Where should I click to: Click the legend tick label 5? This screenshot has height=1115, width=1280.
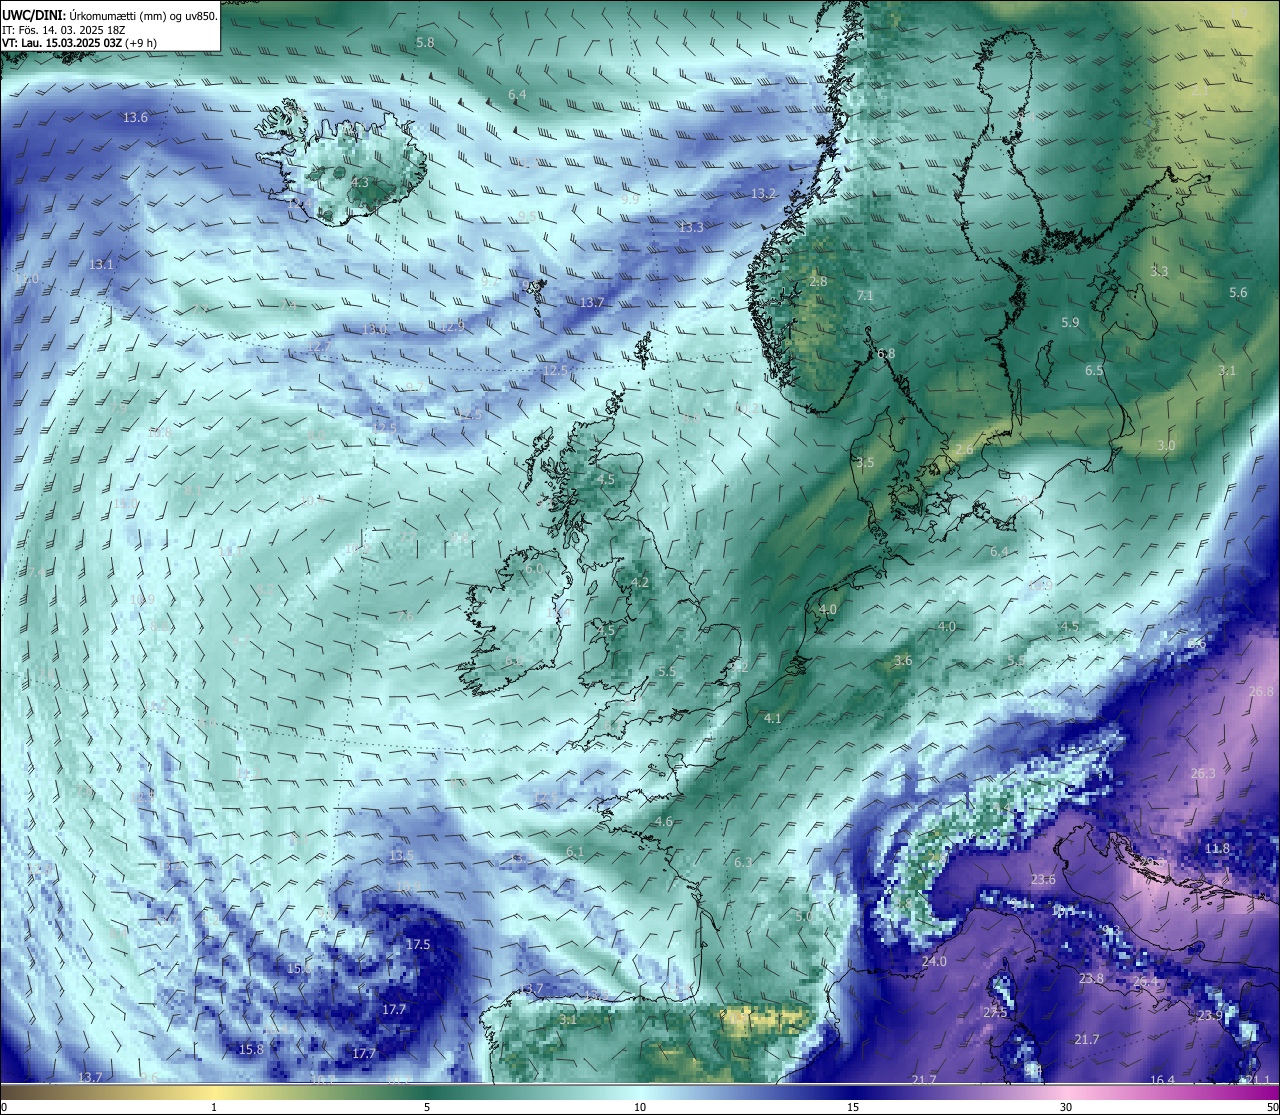point(426,1107)
